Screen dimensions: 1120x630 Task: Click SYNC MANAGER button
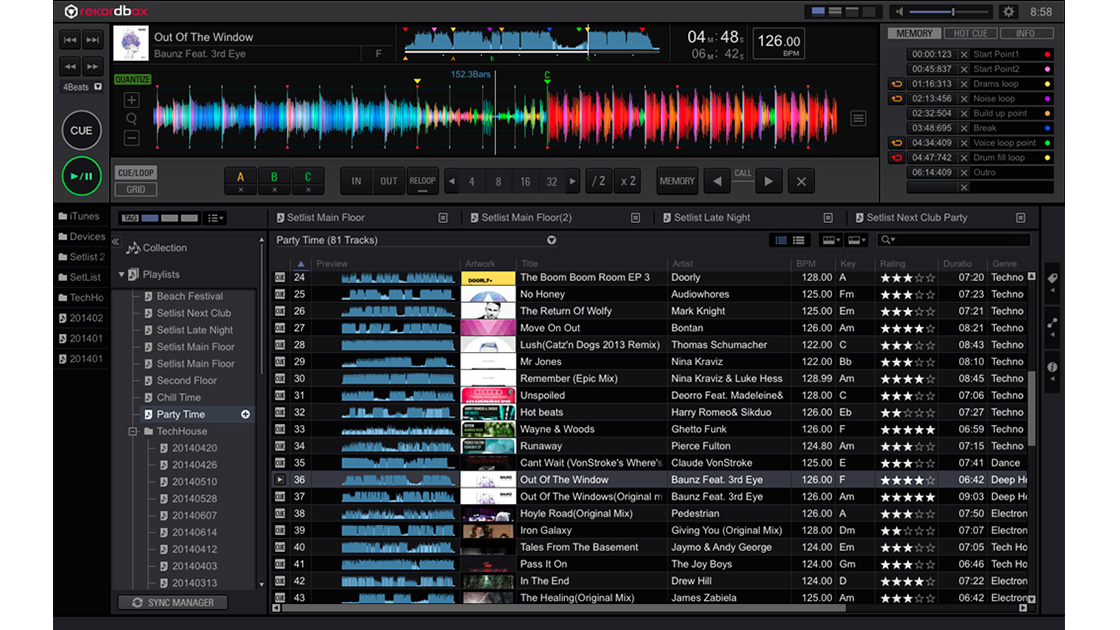pos(173,603)
